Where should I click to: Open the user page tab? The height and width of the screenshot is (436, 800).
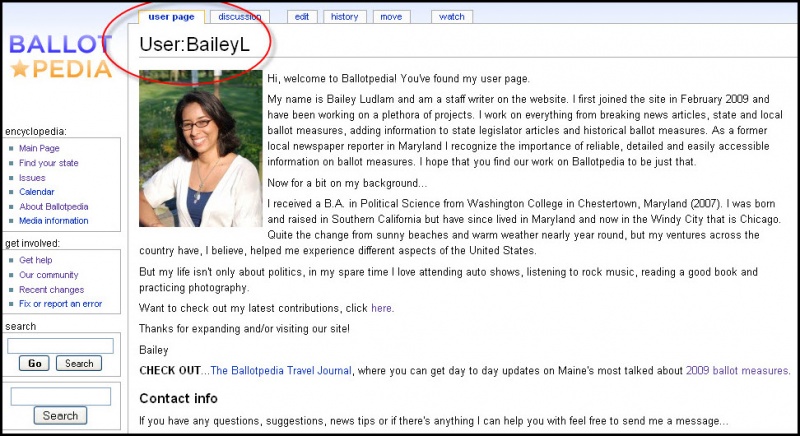click(171, 17)
